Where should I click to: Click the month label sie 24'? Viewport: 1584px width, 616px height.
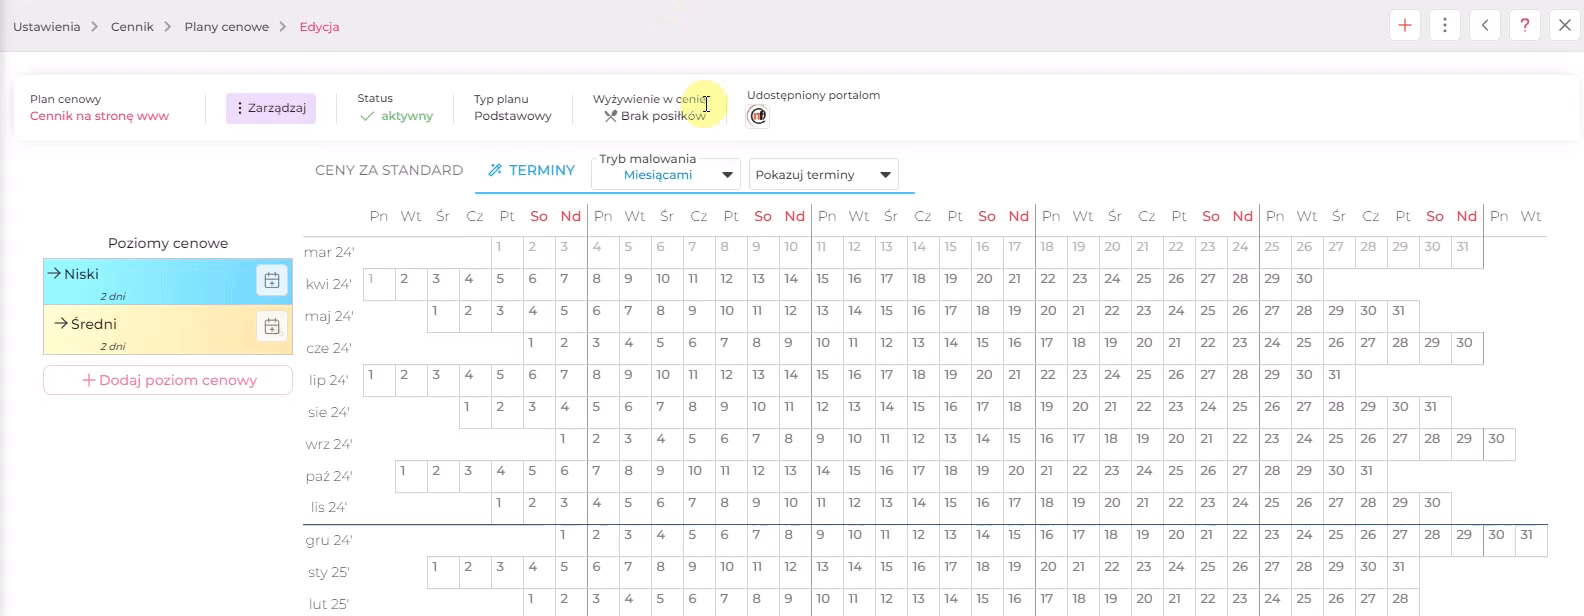pos(329,412)
